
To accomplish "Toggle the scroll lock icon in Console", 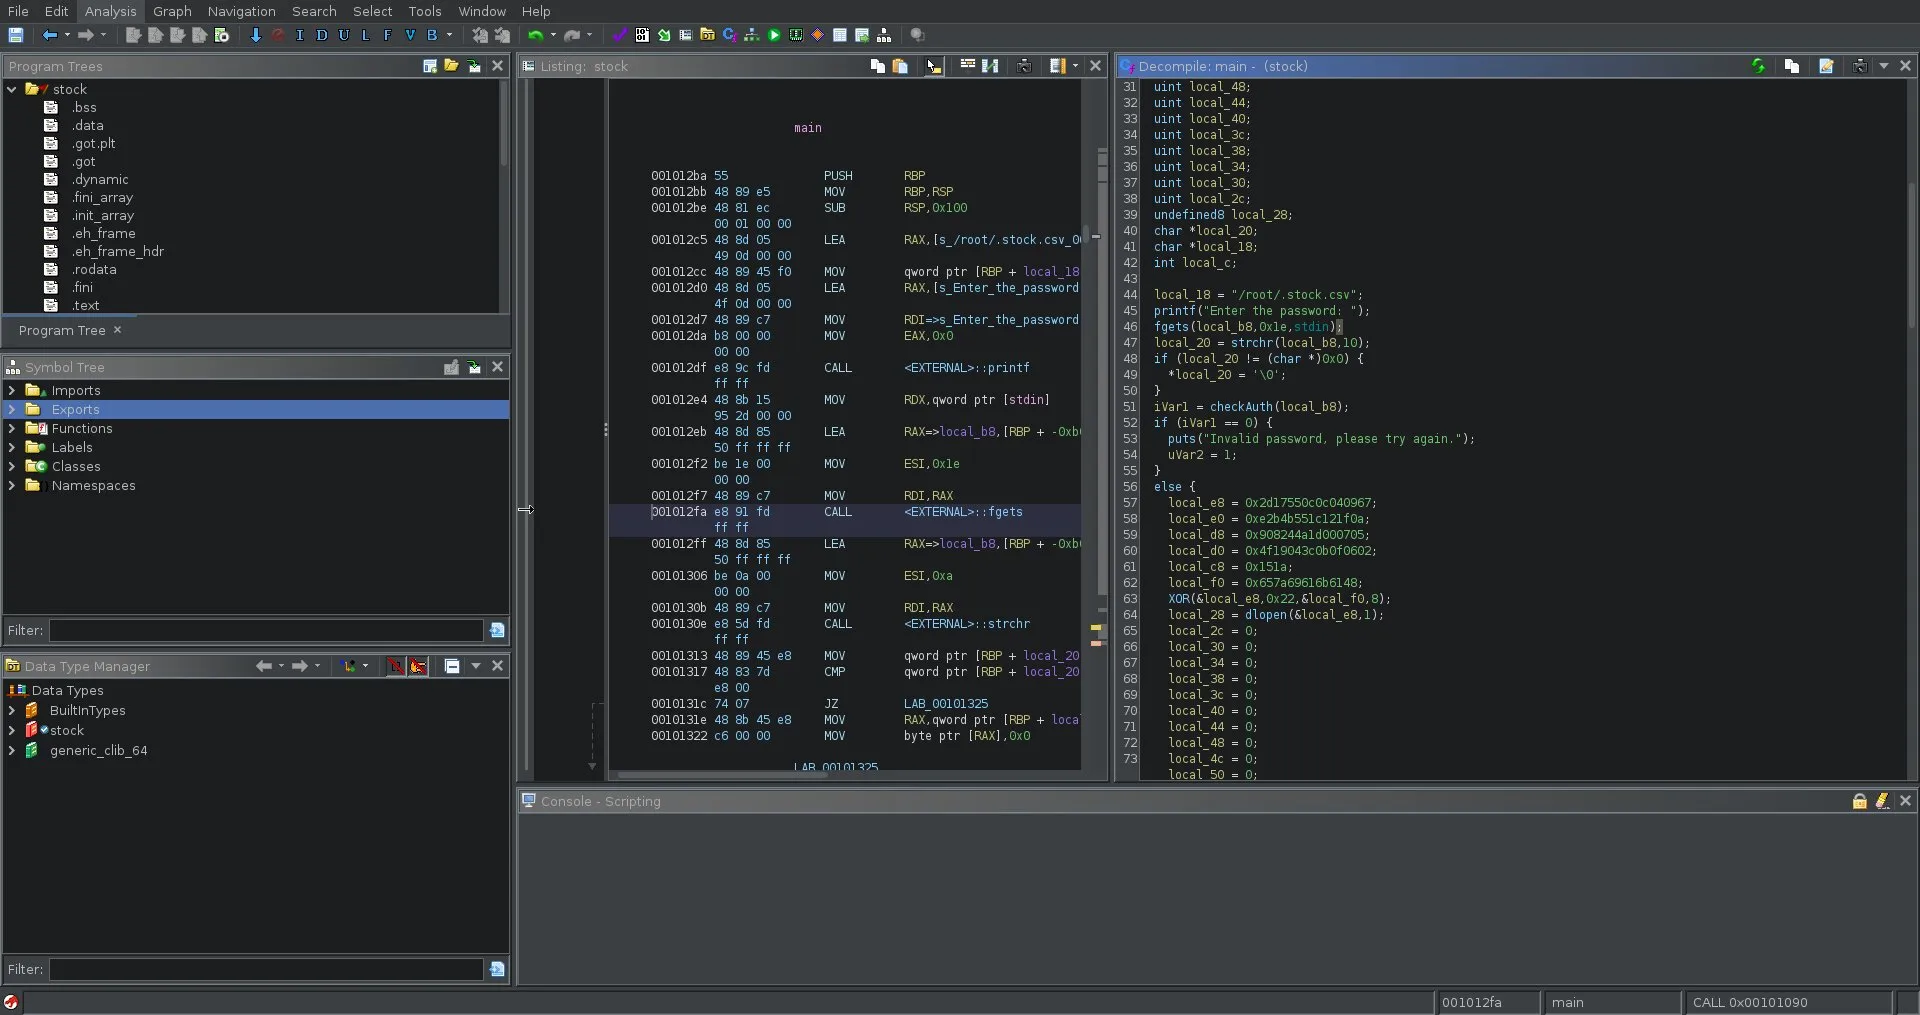I will coord(1859,801).
